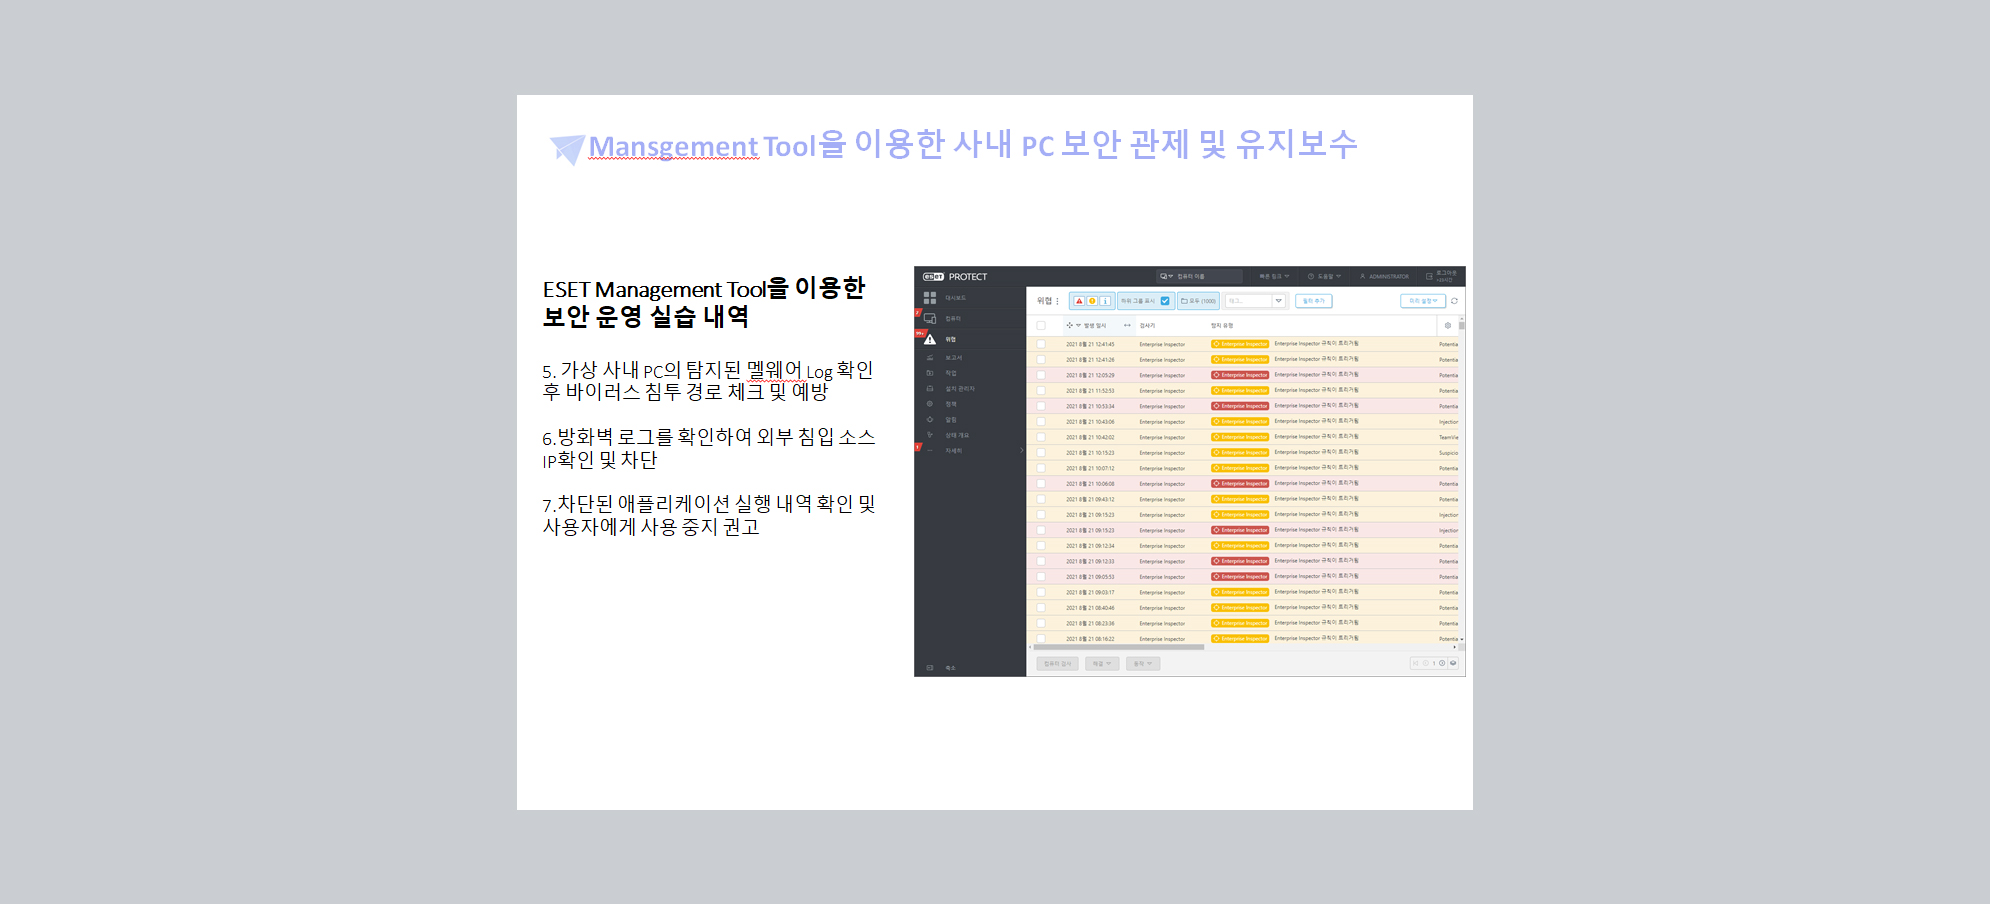Open the Dashboard menu label
Image resolution: width=1990 pixels, height=904 pixels.
[x=956, y=298]
